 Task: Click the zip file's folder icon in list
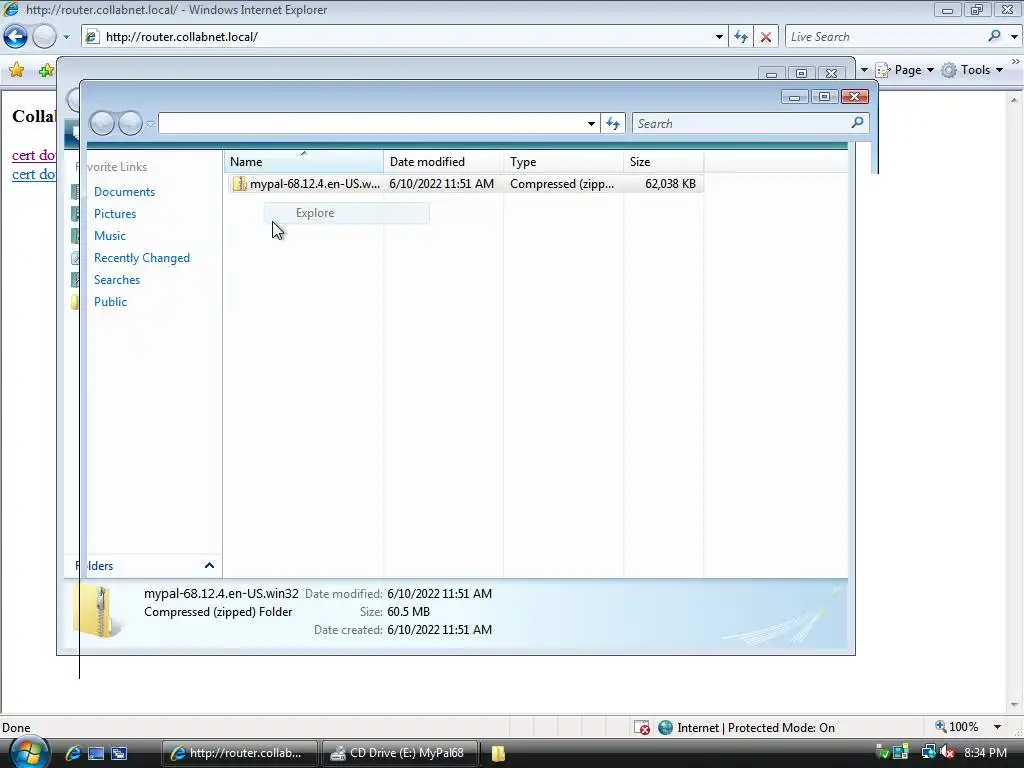[240, 184]
